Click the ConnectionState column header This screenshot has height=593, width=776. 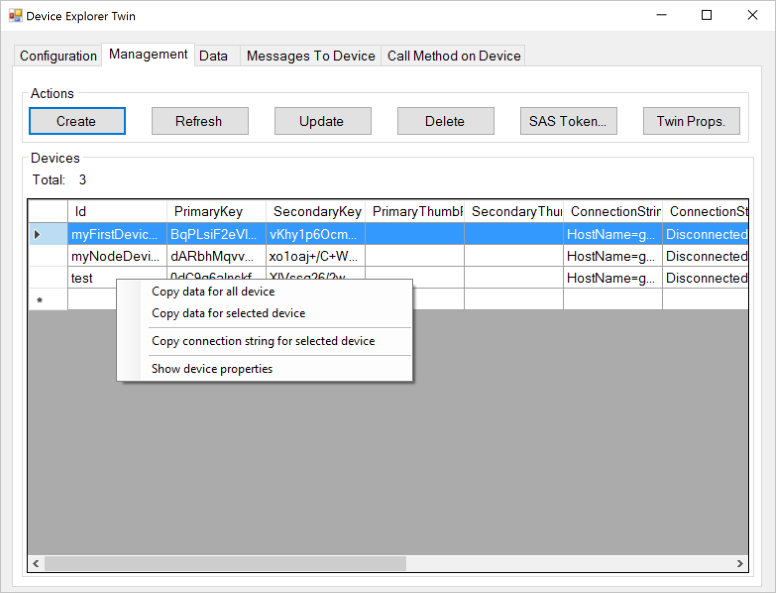705,211
